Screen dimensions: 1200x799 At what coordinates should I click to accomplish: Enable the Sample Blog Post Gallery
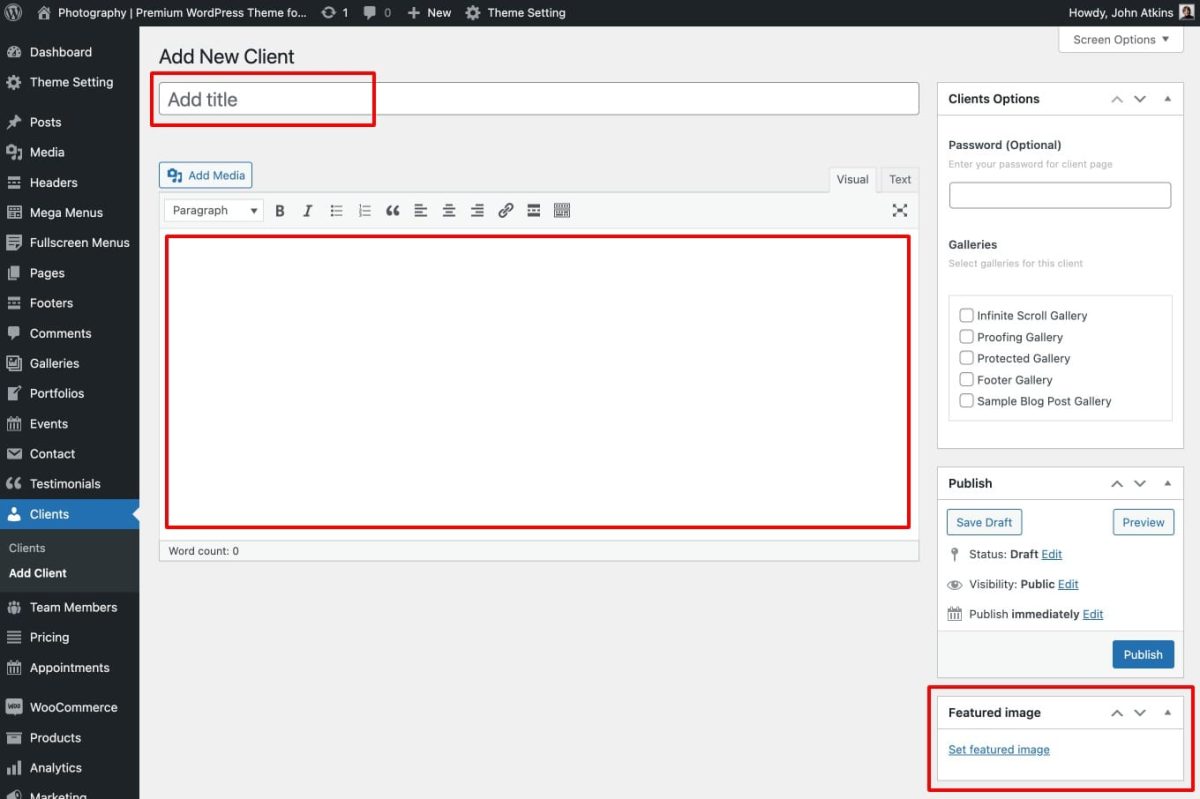966,400
